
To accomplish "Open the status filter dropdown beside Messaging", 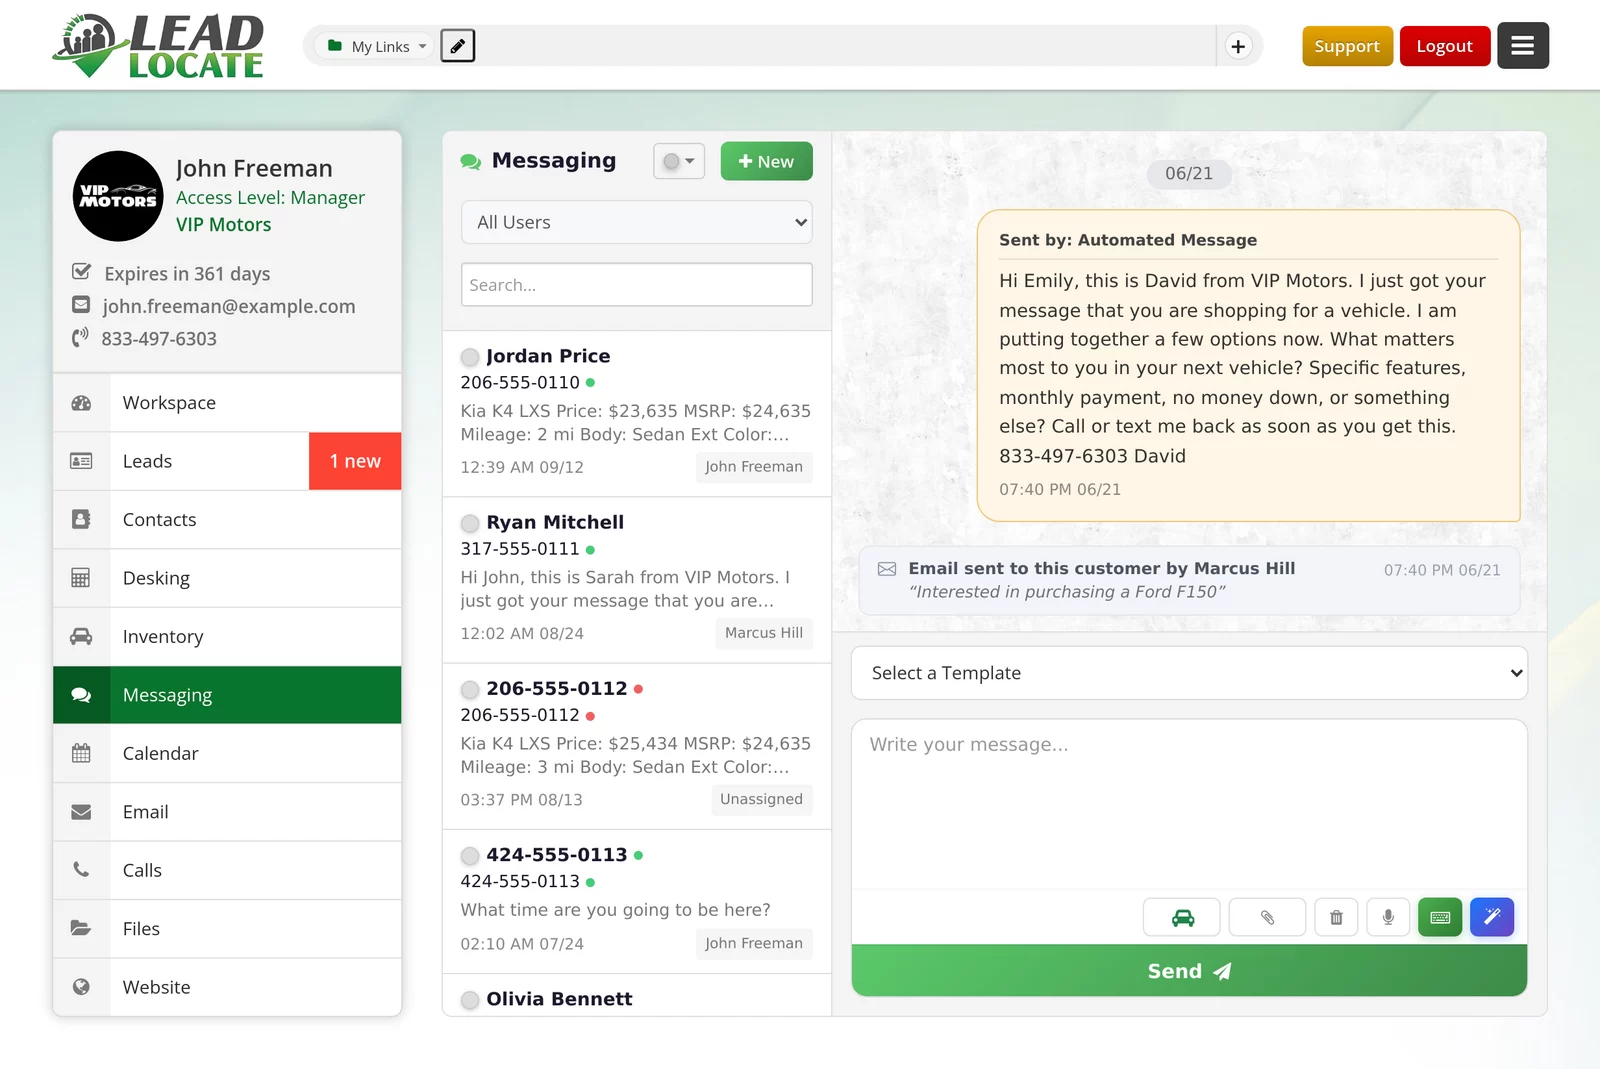I will tap(679, 161).
